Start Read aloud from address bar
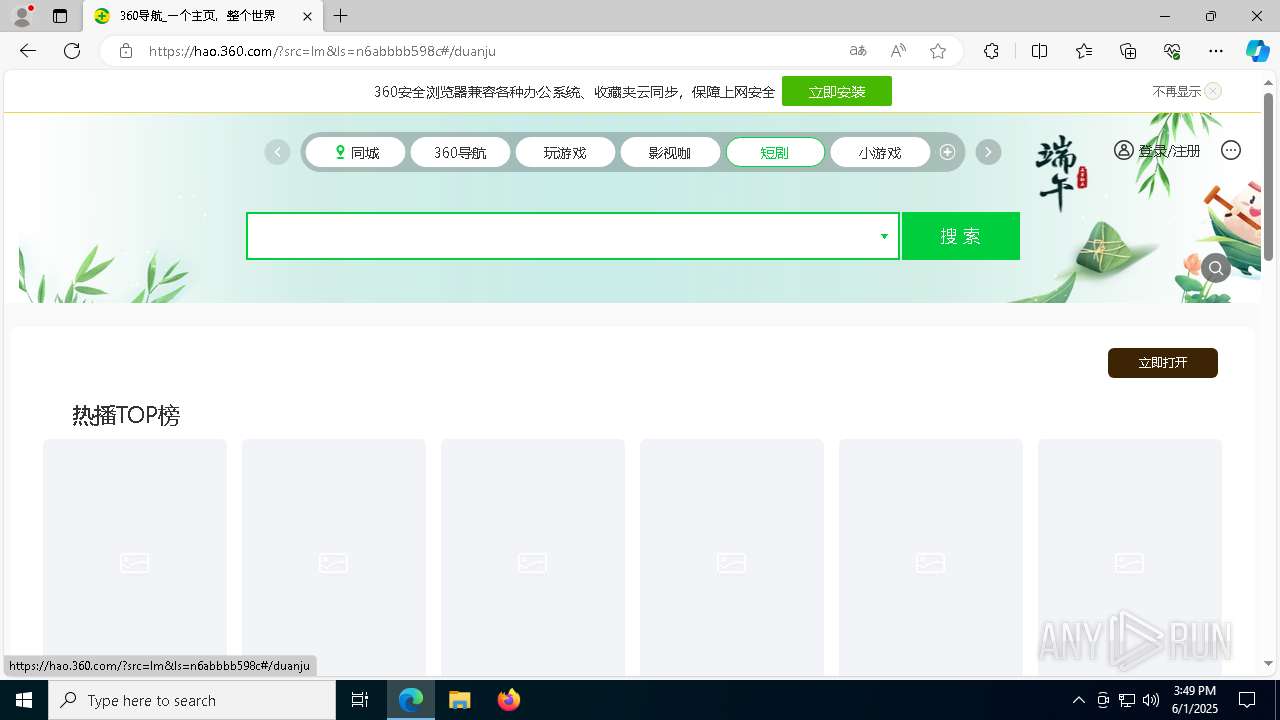Screen dimensions: 1280x720 click(898, 51)
